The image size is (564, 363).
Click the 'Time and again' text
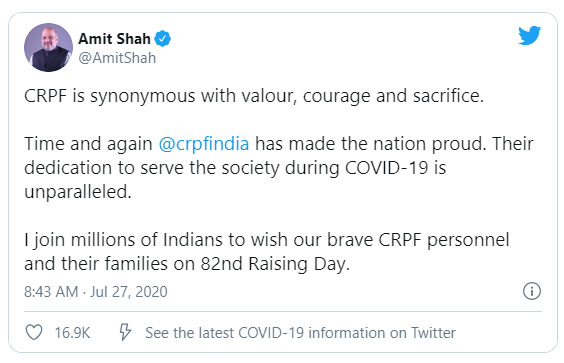point(88,144)
